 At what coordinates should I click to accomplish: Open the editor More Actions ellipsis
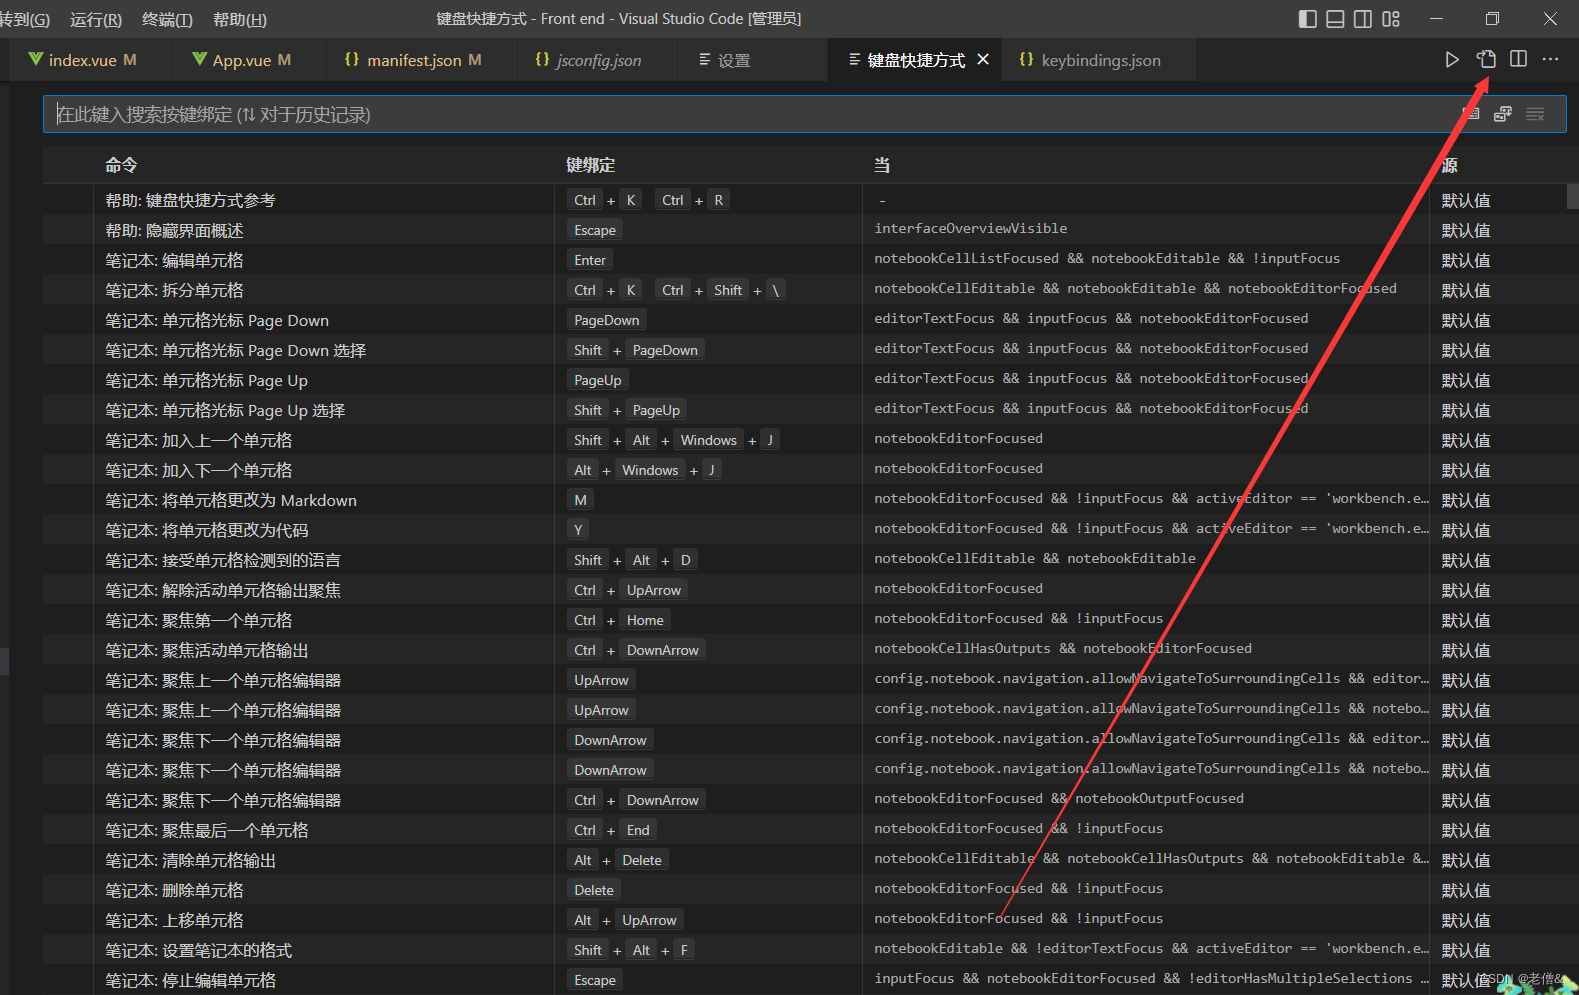coord(1550,60)
